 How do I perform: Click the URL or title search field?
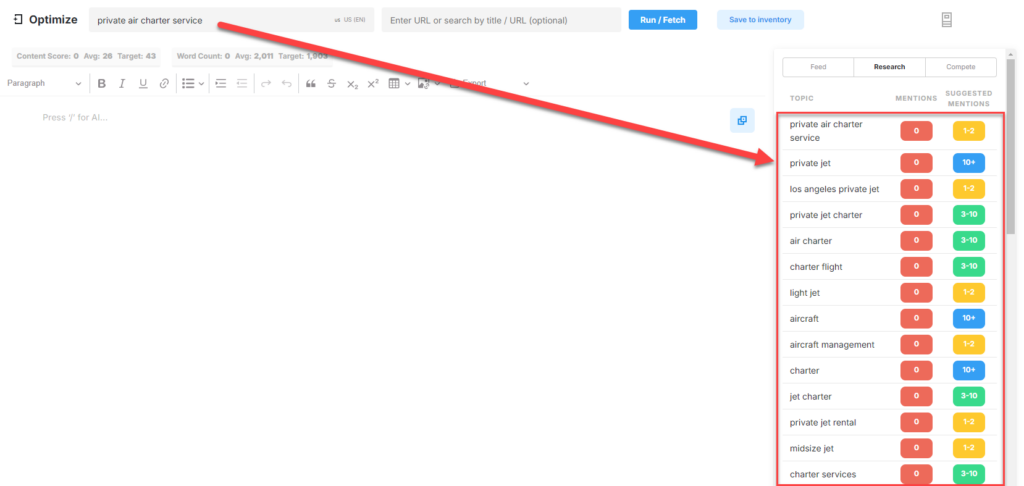501,20
